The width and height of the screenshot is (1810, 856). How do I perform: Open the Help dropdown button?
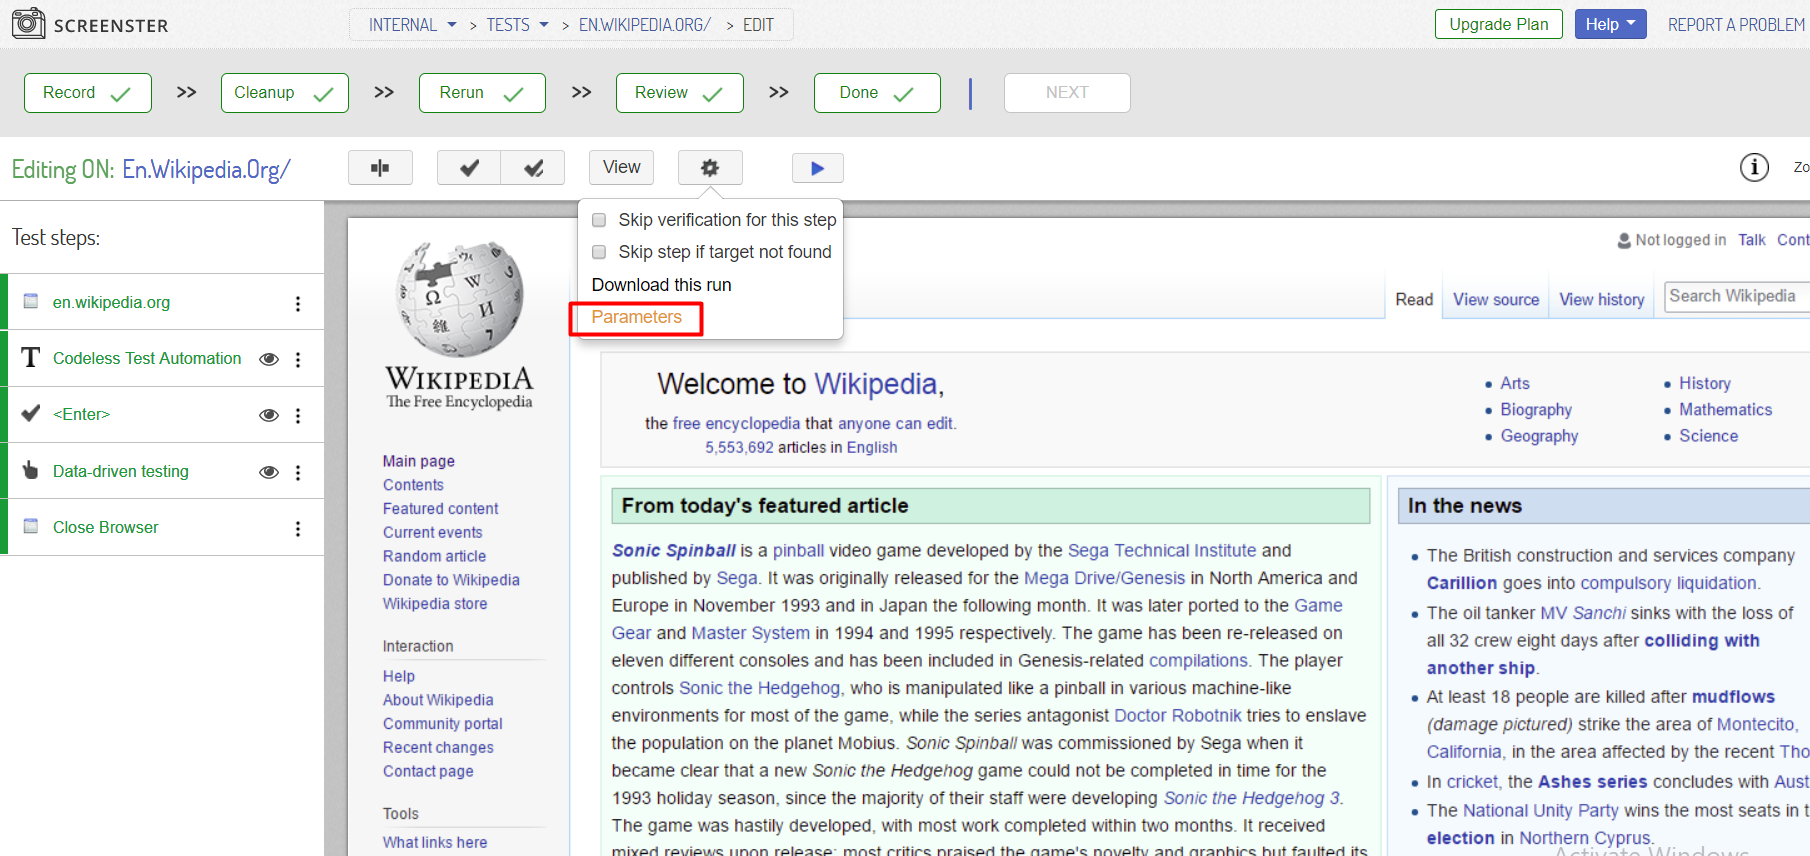[x=1610, y=24]
